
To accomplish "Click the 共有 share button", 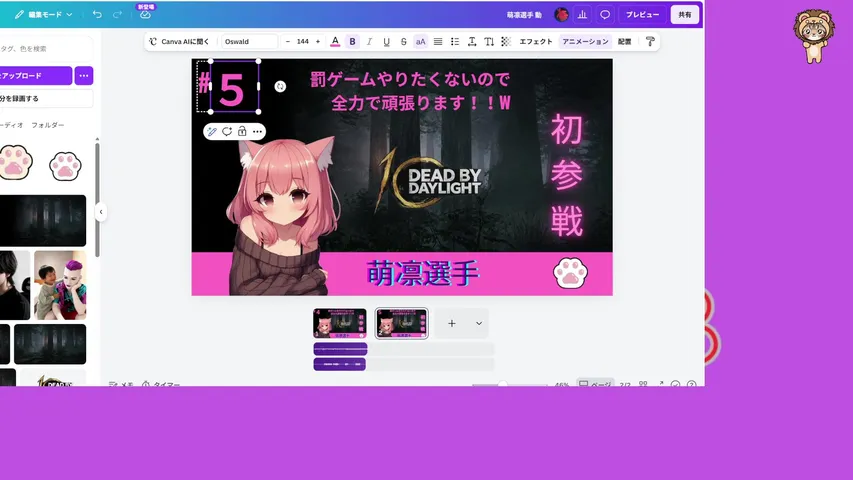I will point(685,15).
